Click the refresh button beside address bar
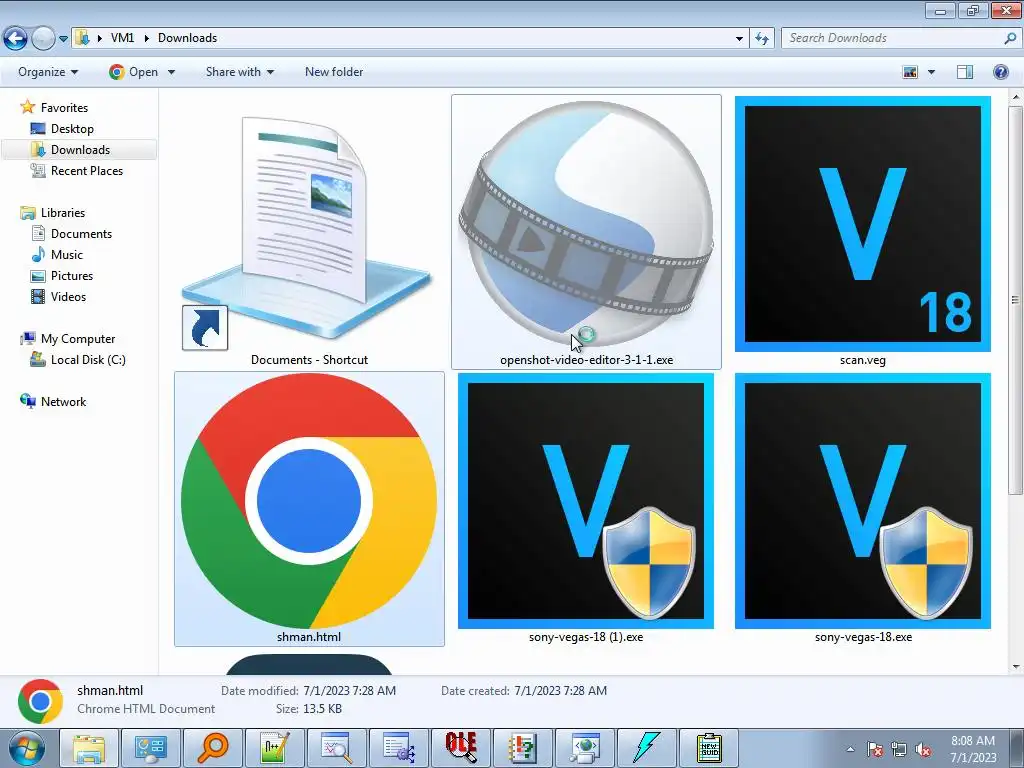The width and height of the screenshot is (1024, 768). click(x=761, y=38)
